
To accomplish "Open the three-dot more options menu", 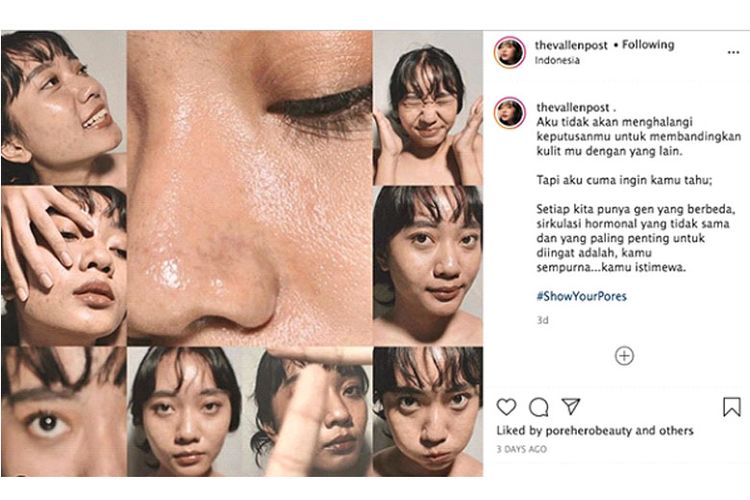I will click(733, 50).
